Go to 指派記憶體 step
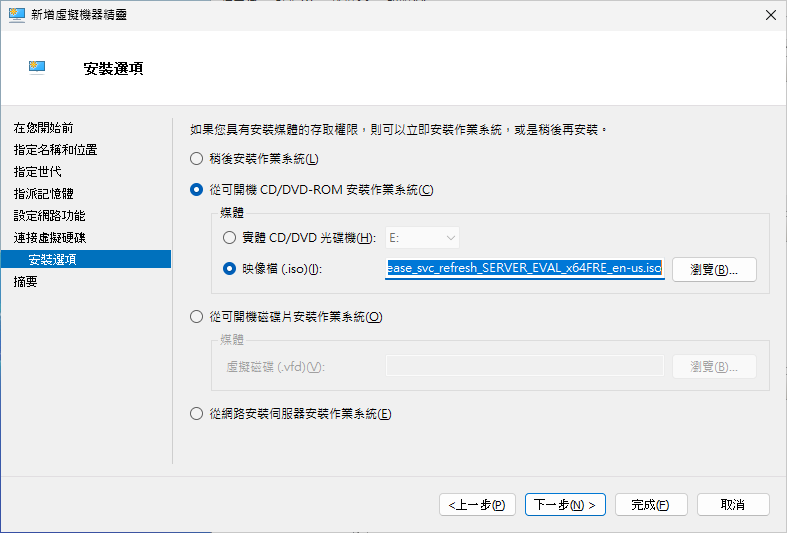This screenshot has height=533, width=787. (44, 194)
